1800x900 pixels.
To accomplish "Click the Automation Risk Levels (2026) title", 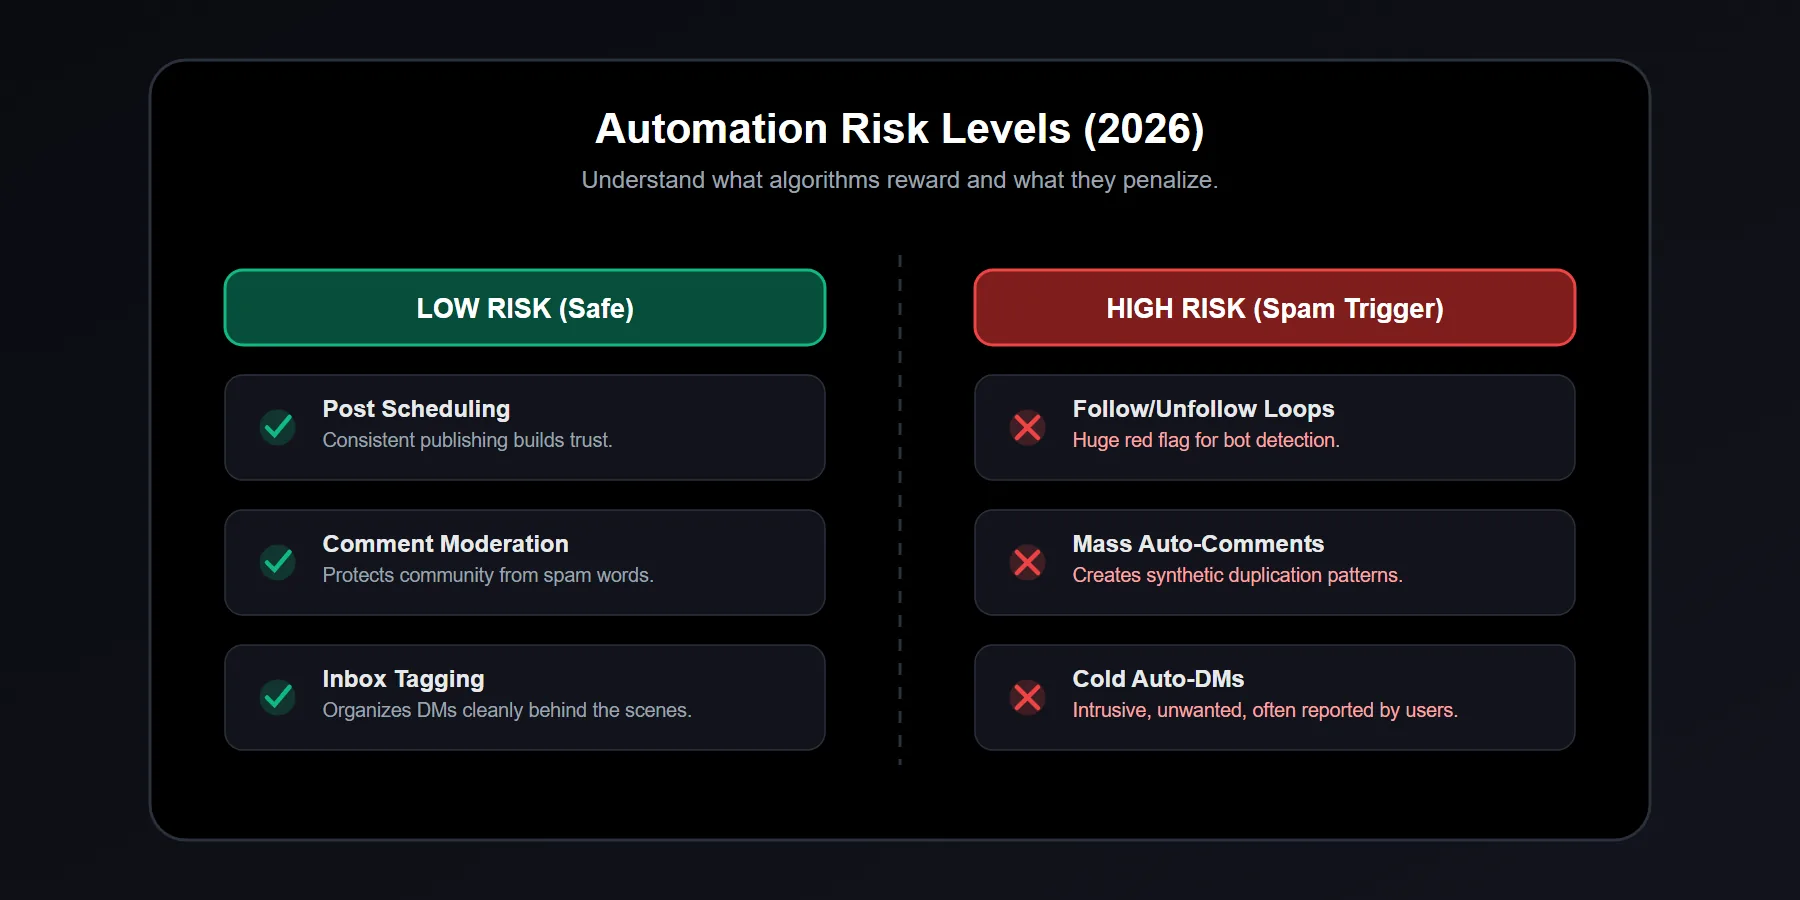I will click(x=900, y=128).
